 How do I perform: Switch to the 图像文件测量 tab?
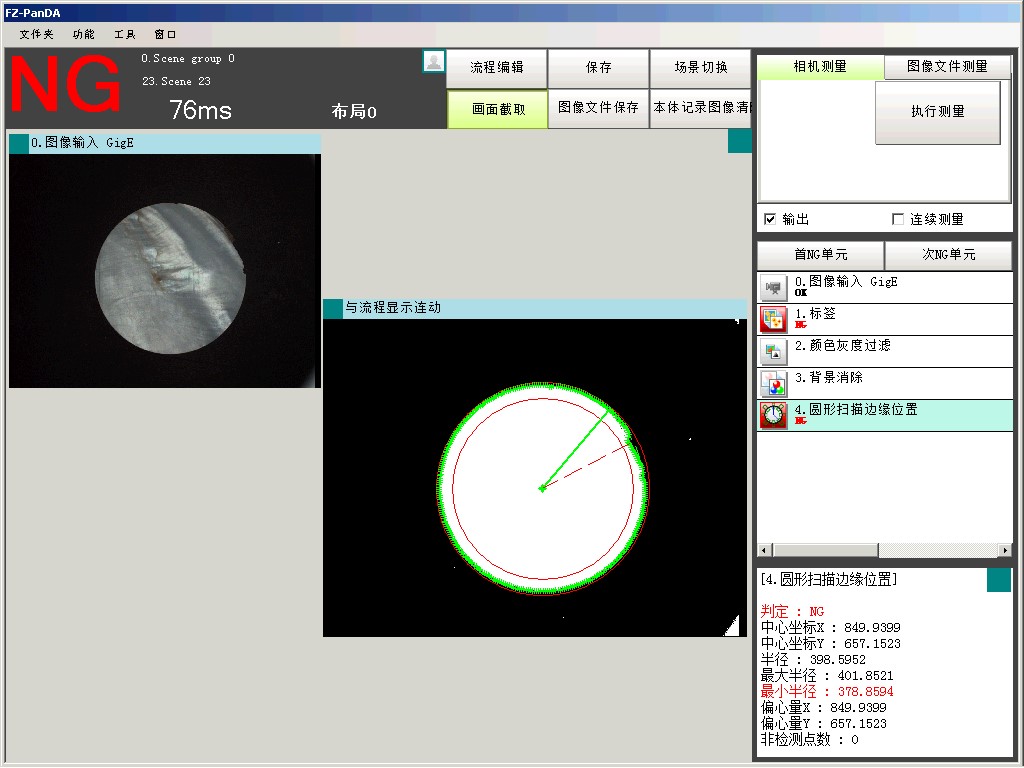(947, 67)
